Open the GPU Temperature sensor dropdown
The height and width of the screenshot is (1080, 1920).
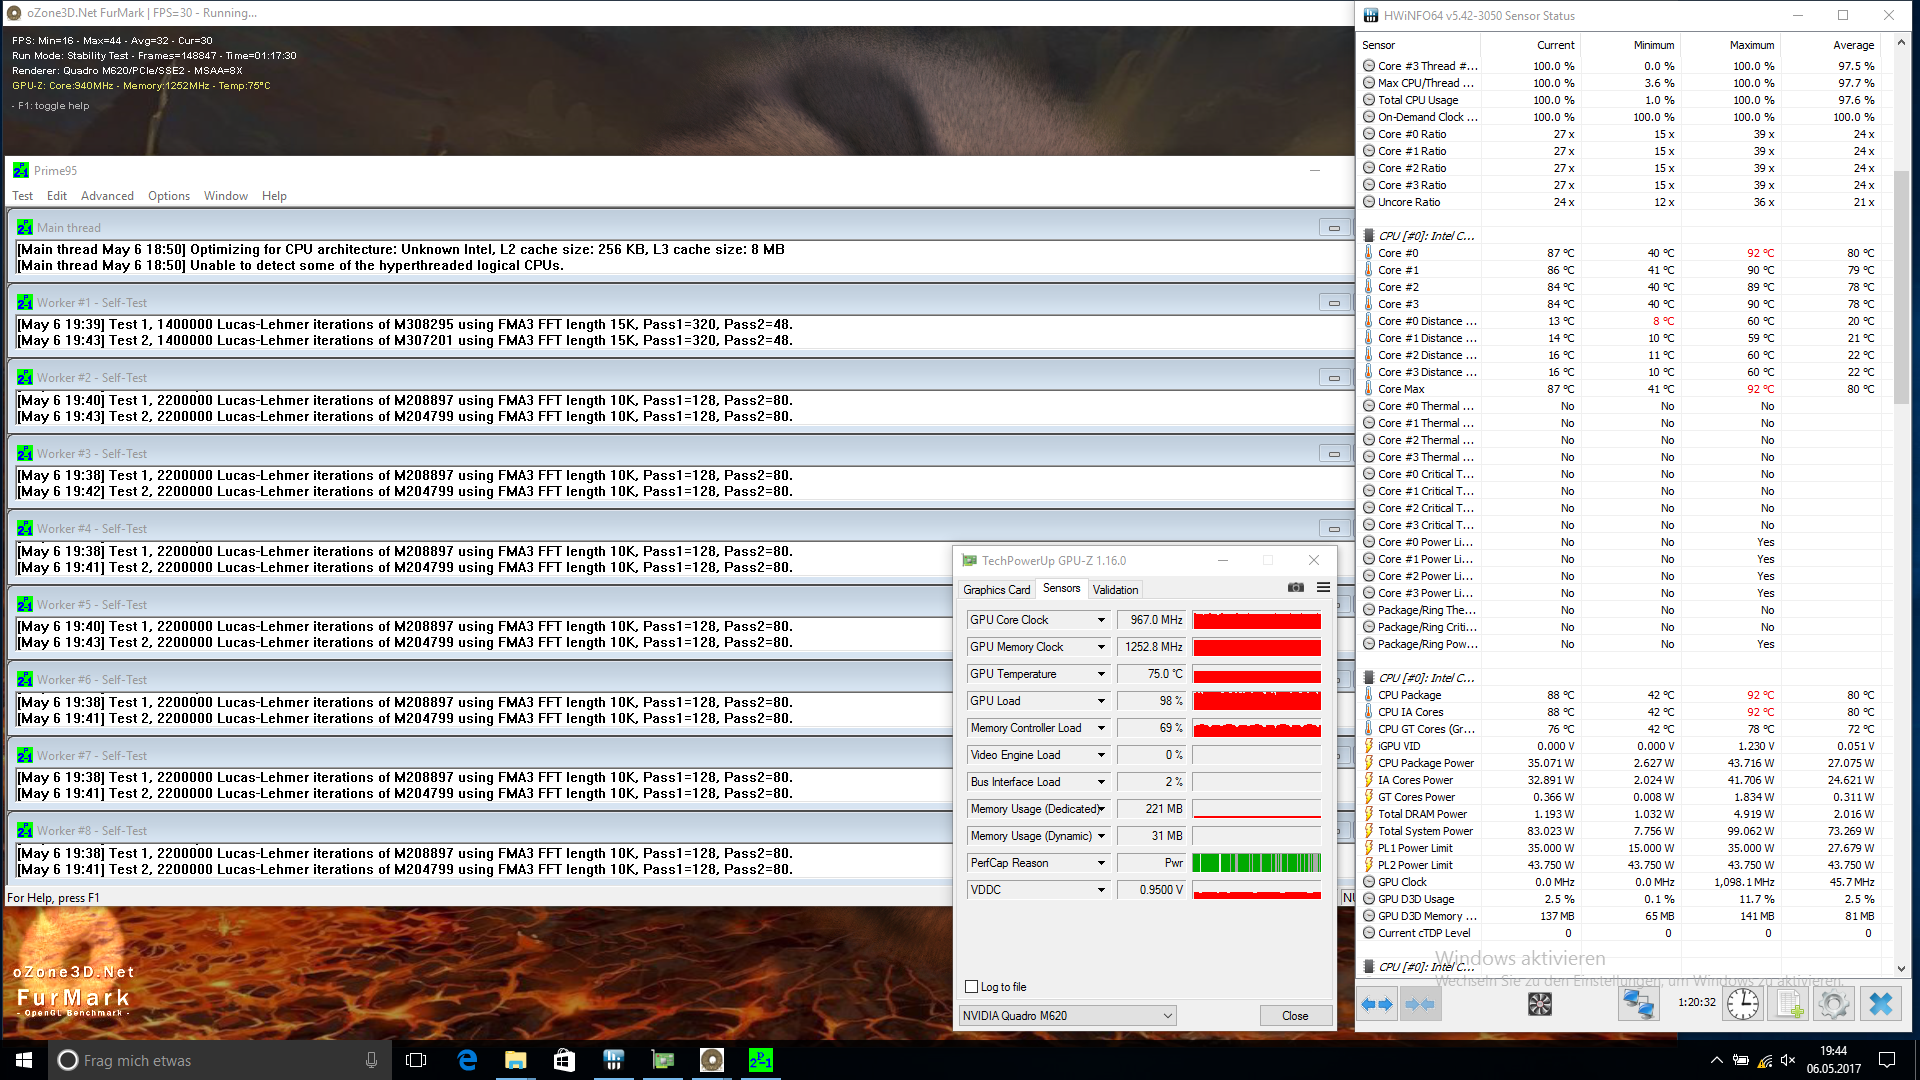coord(1101,674)
